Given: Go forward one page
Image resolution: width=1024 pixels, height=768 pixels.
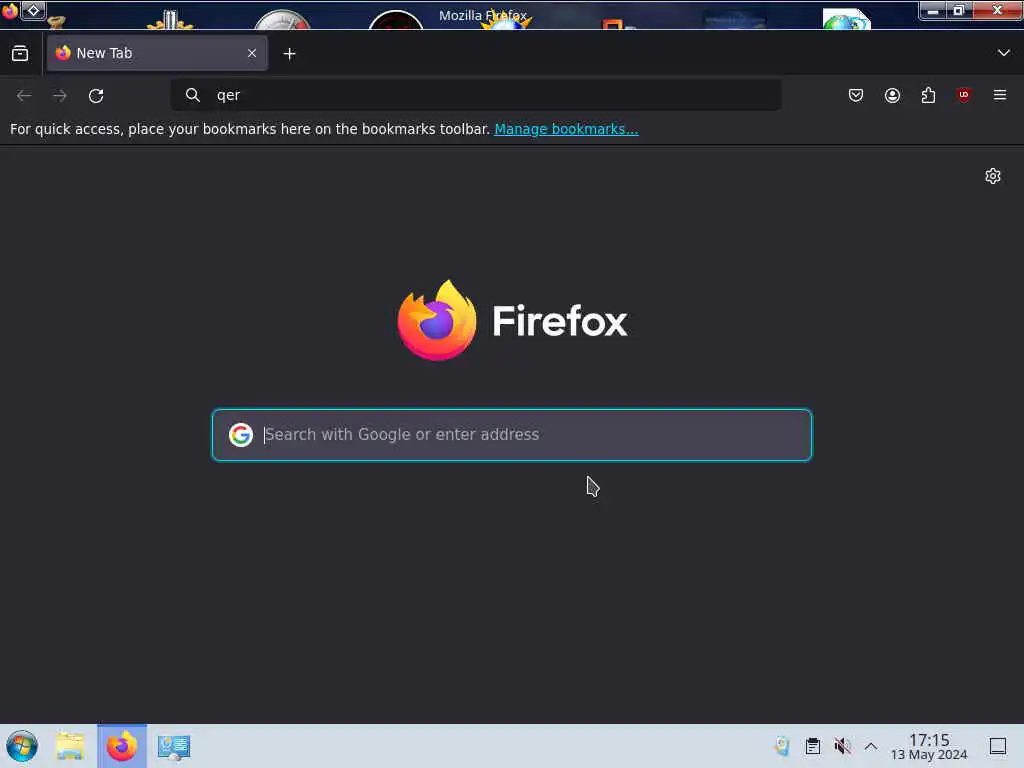Looking at the screenshot, I should point(60,95).
